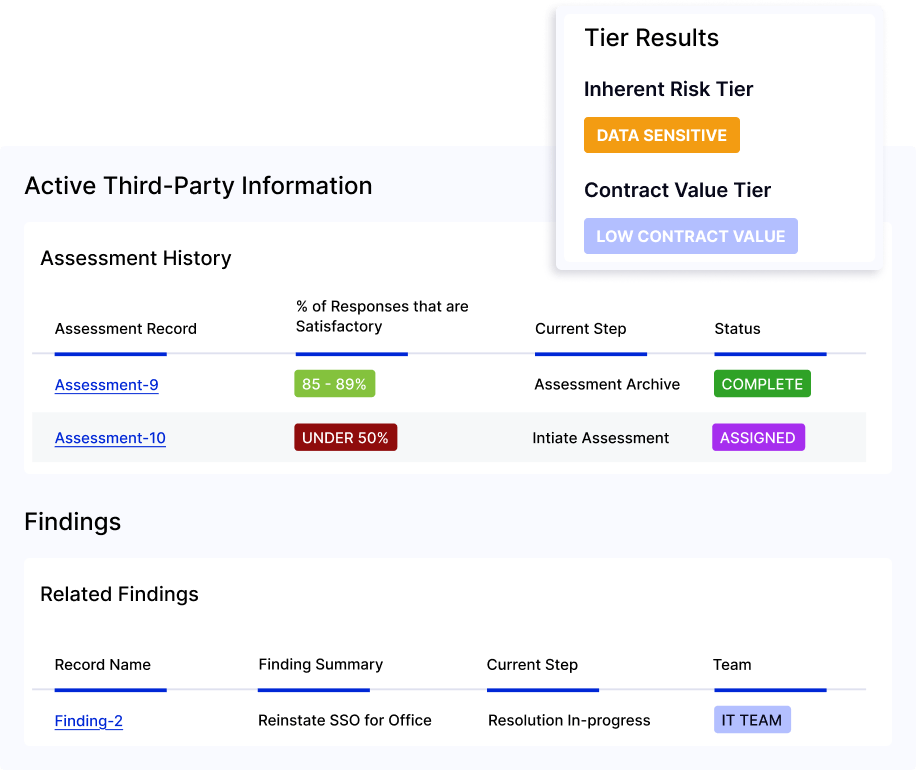Click the Status column header
This screenshot has height=770, width=916.
click(737, 329)
